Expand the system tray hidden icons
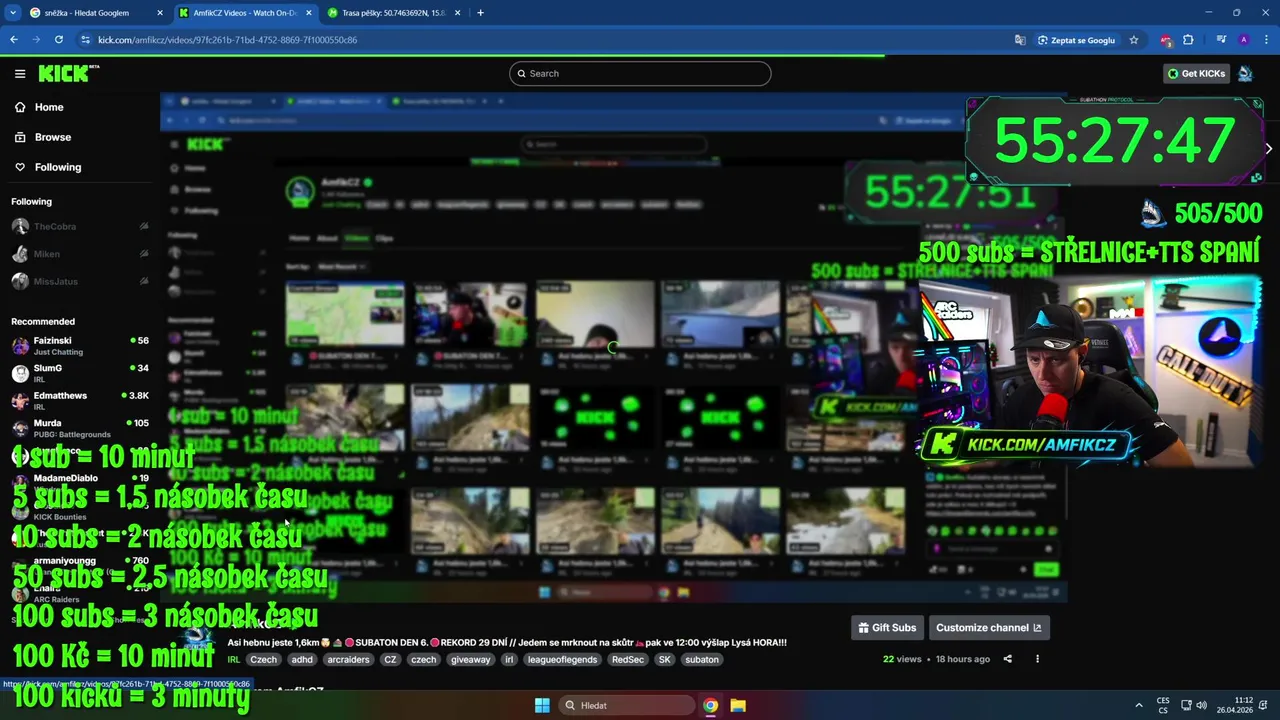 point(1138,705)
